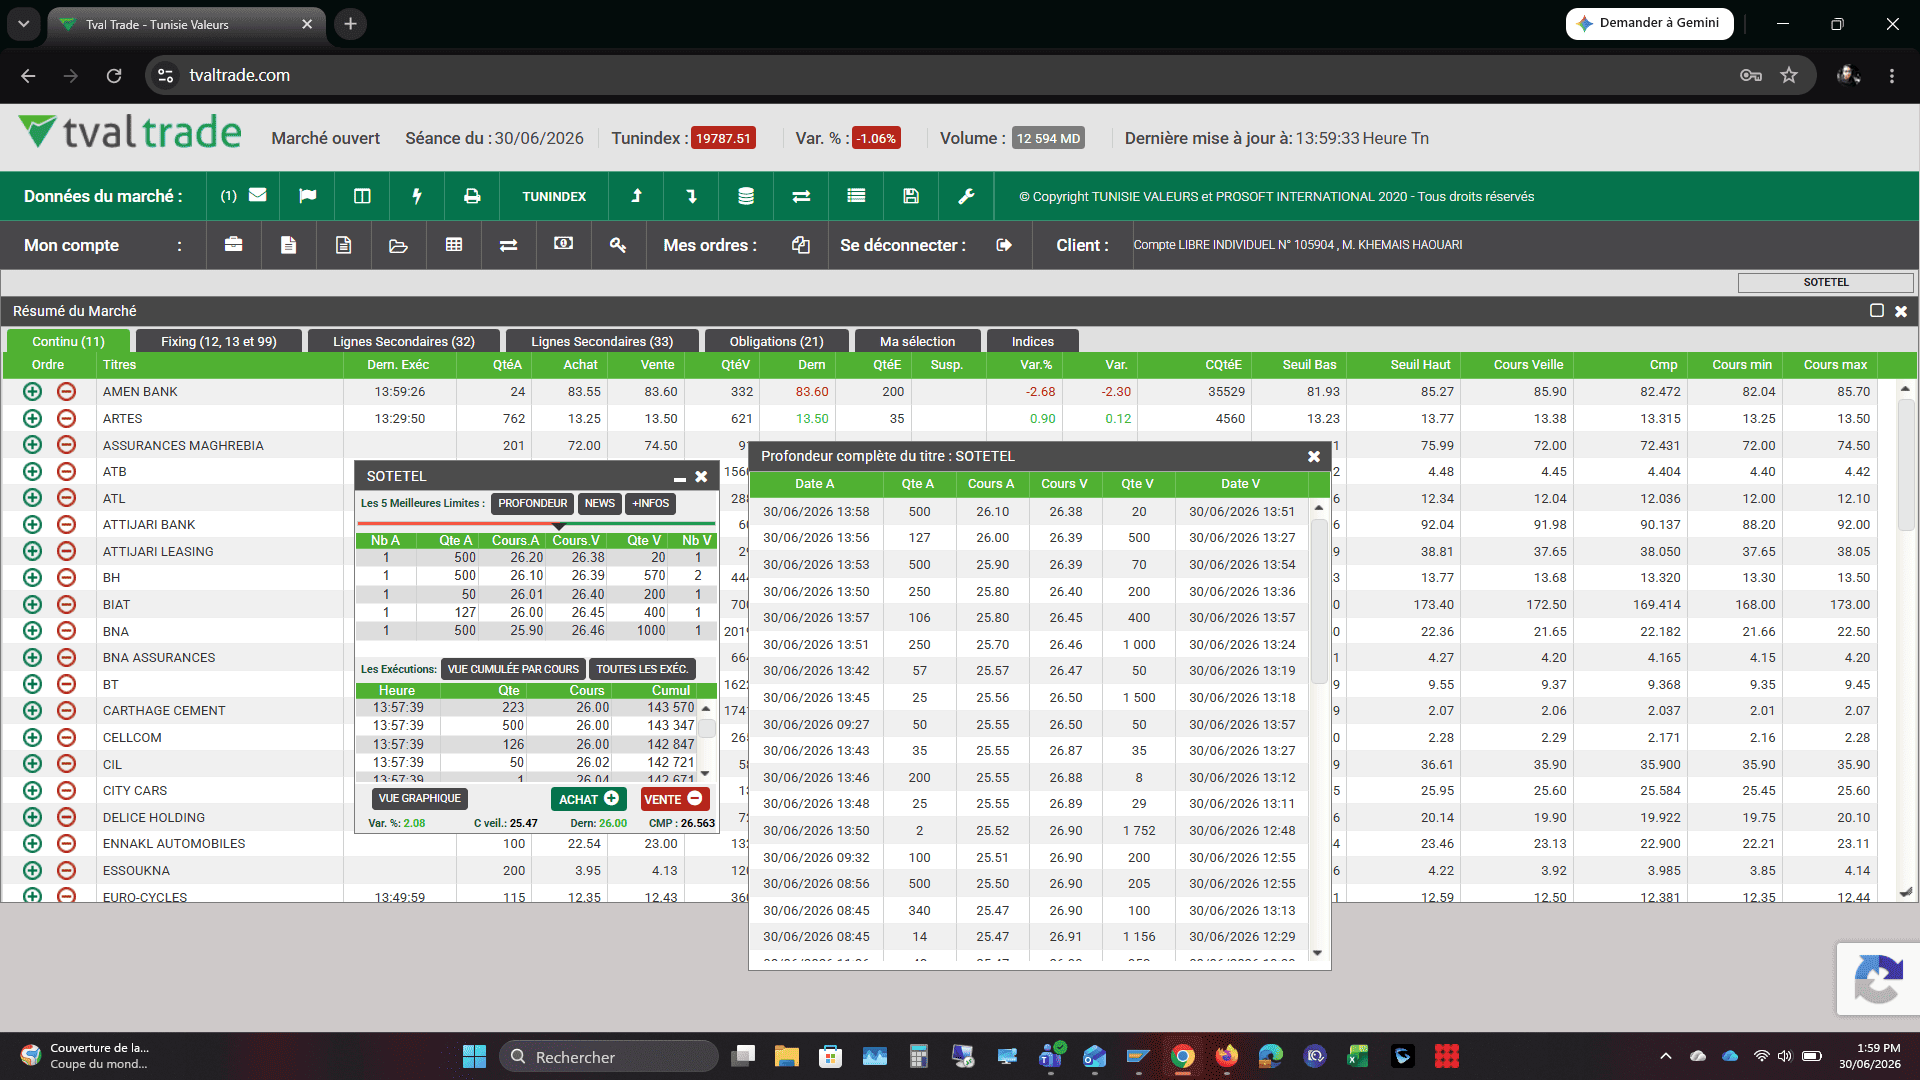Screen dimensions: 1920x1080
Task: Click the red VENTE button
Action: pos(674,799)
